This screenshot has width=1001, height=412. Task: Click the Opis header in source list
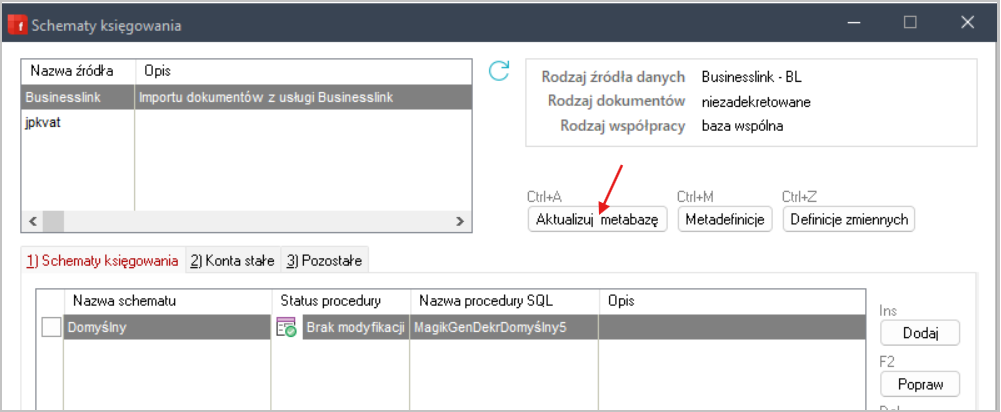coord(303,71)
